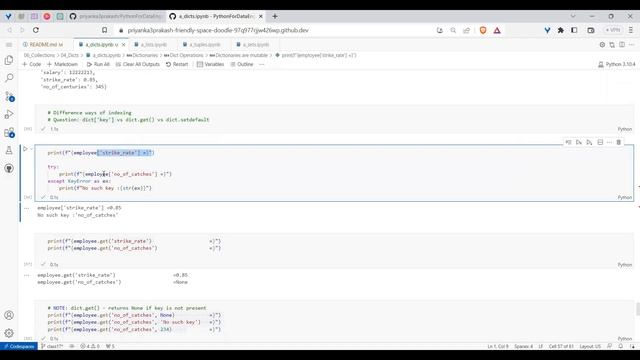Image resolution: width=640 pixels, height=360 pixels.
Task: Open editor More Actions ellipsis
Action: 631,44
